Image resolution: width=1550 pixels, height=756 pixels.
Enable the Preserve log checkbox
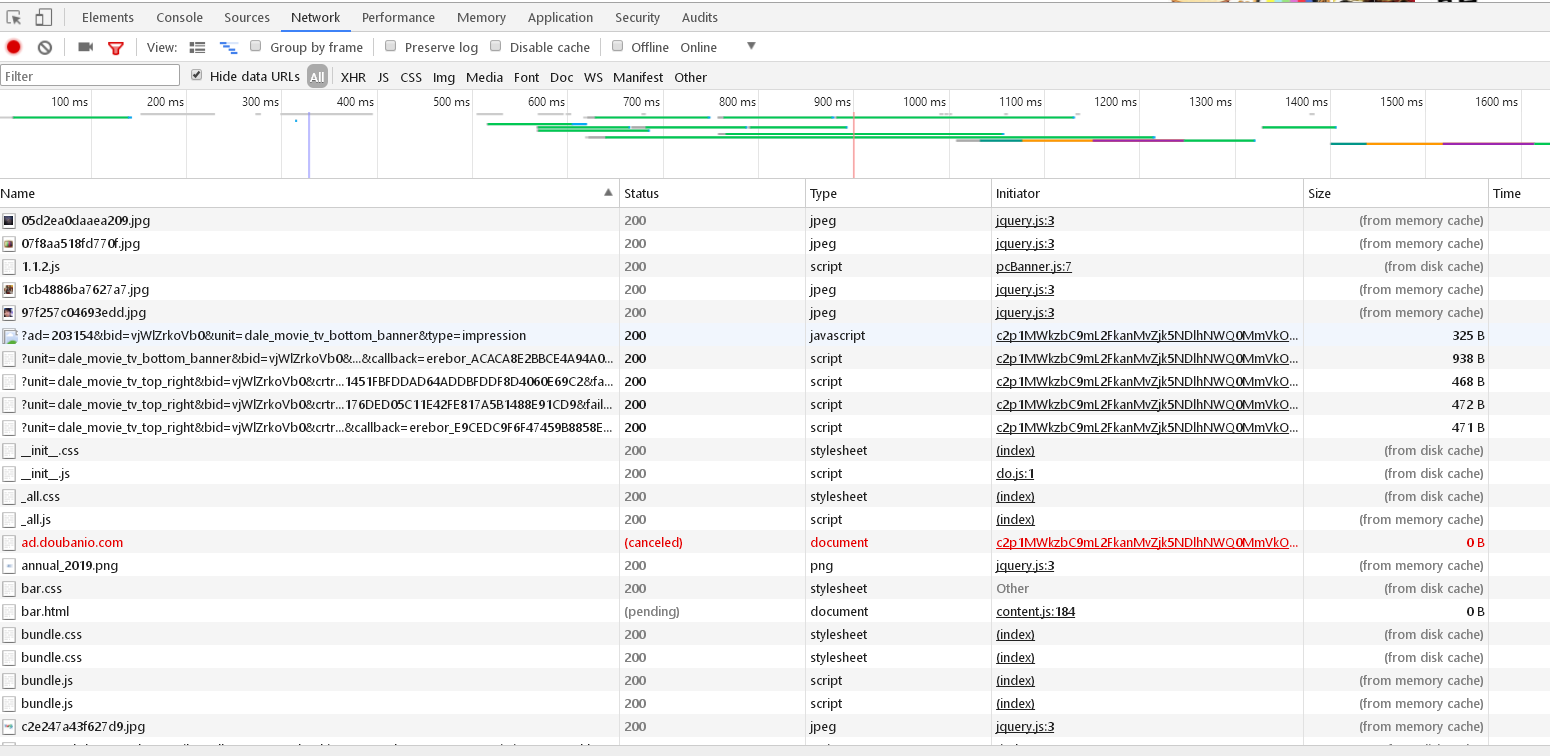click(x=391, y=47)
